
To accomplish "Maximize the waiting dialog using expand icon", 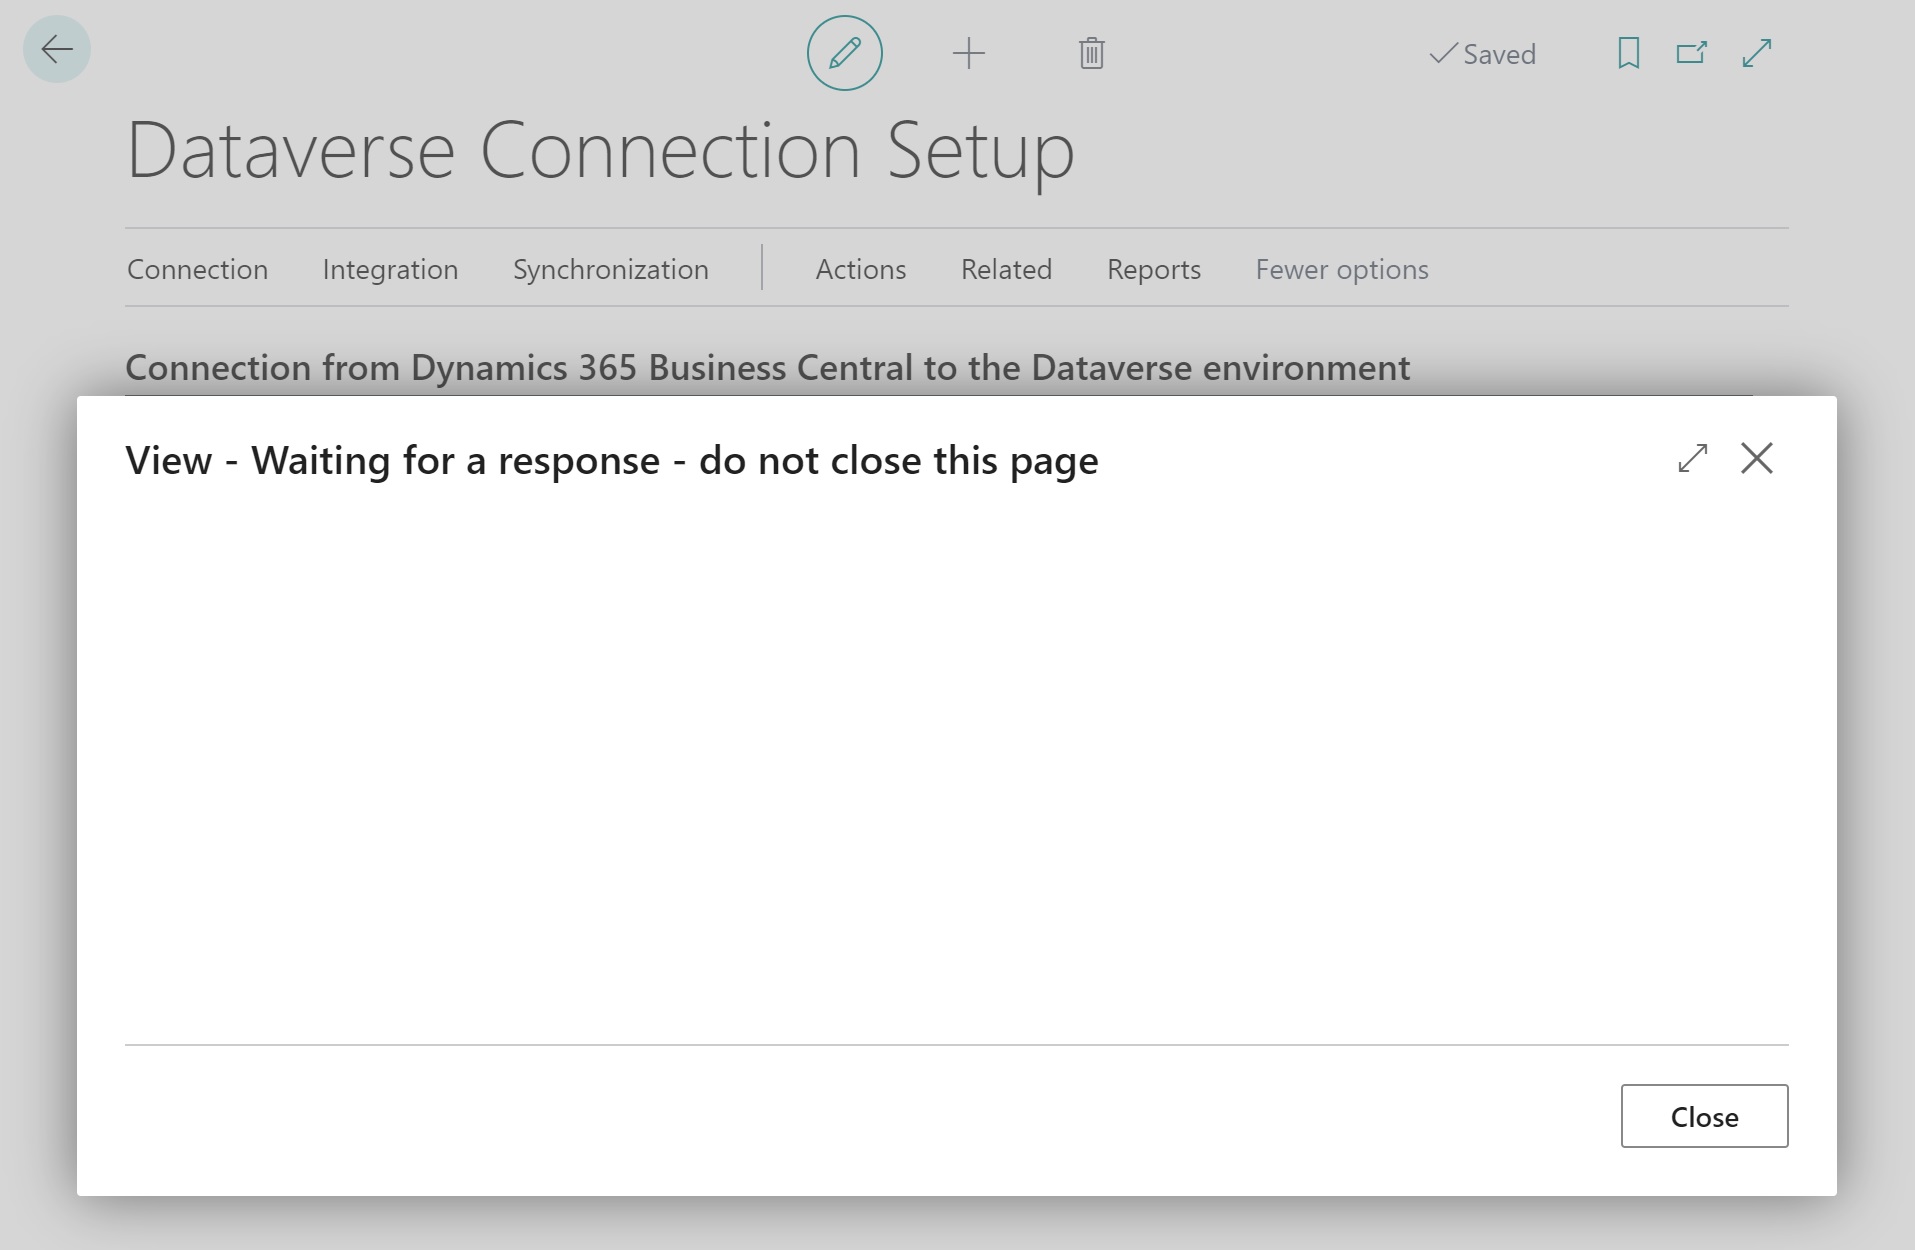I will click(1692, 458).
